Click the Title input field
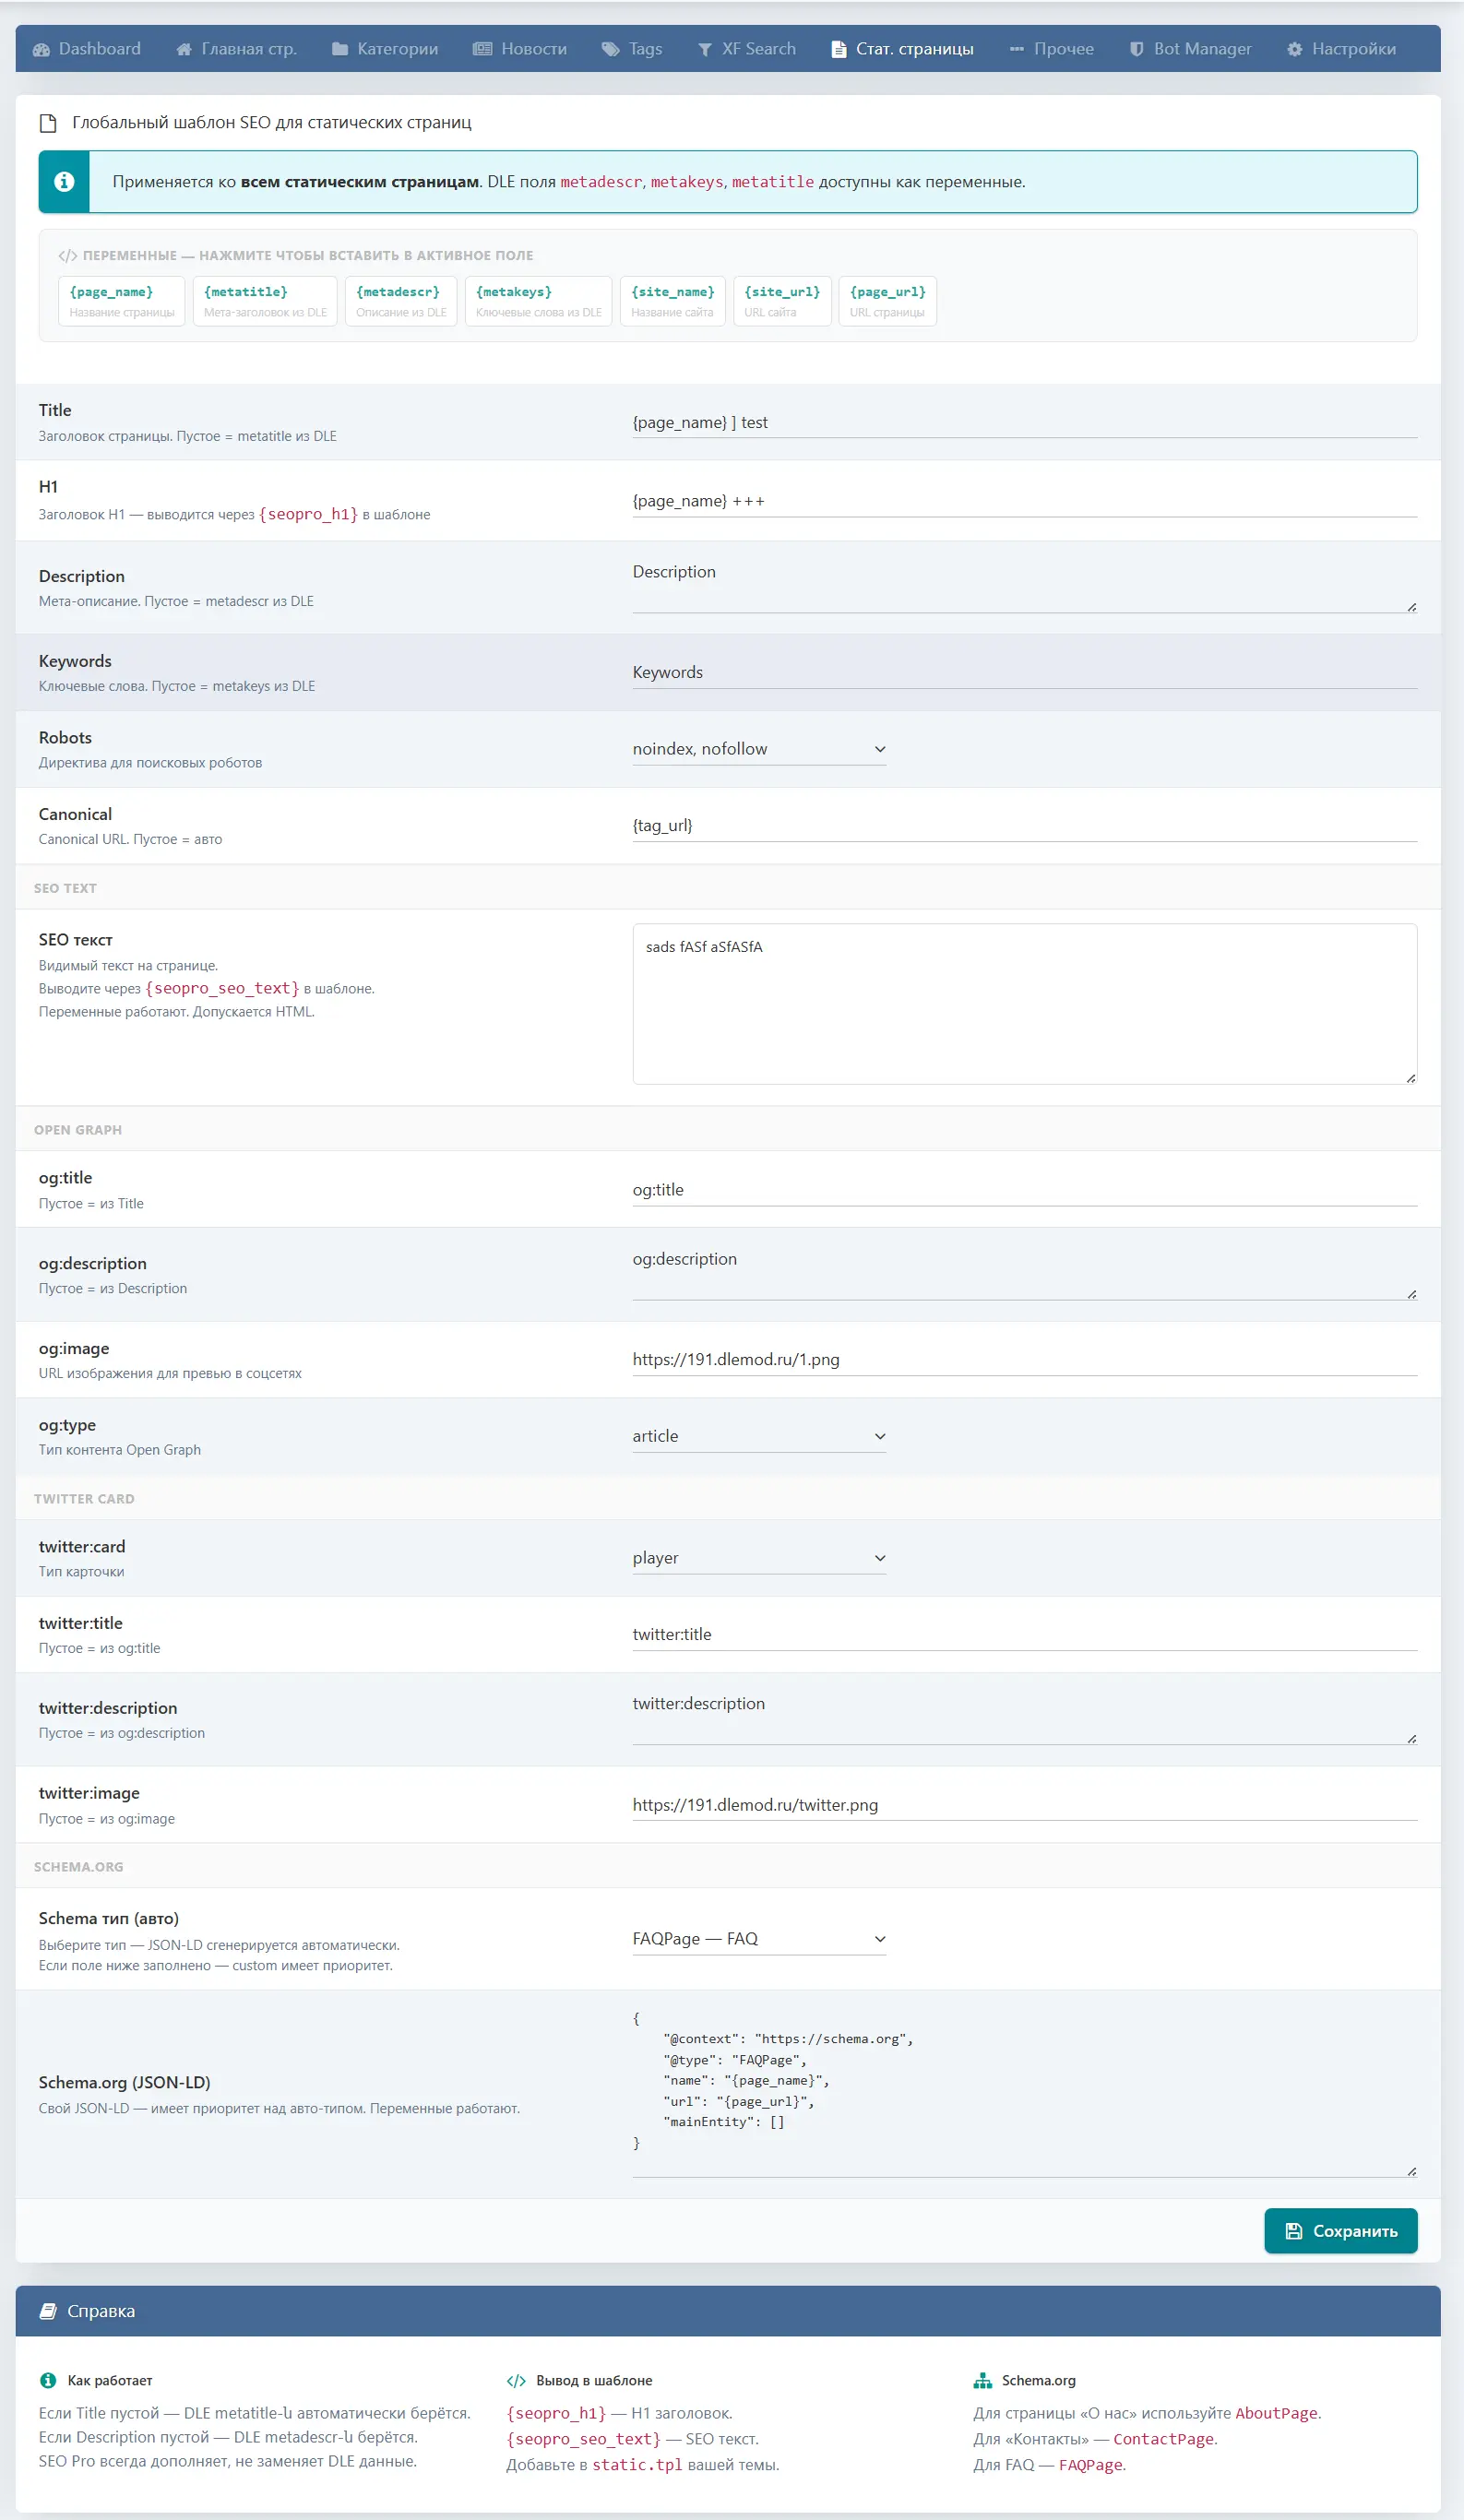The height and width of the screenshot is (2520, 1464). (1023, 423)
